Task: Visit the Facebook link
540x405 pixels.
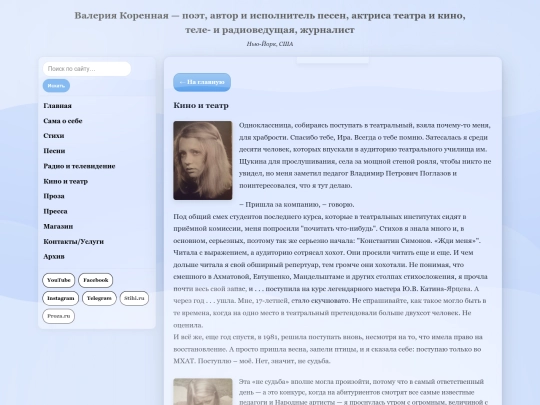Action: [96, 280]
